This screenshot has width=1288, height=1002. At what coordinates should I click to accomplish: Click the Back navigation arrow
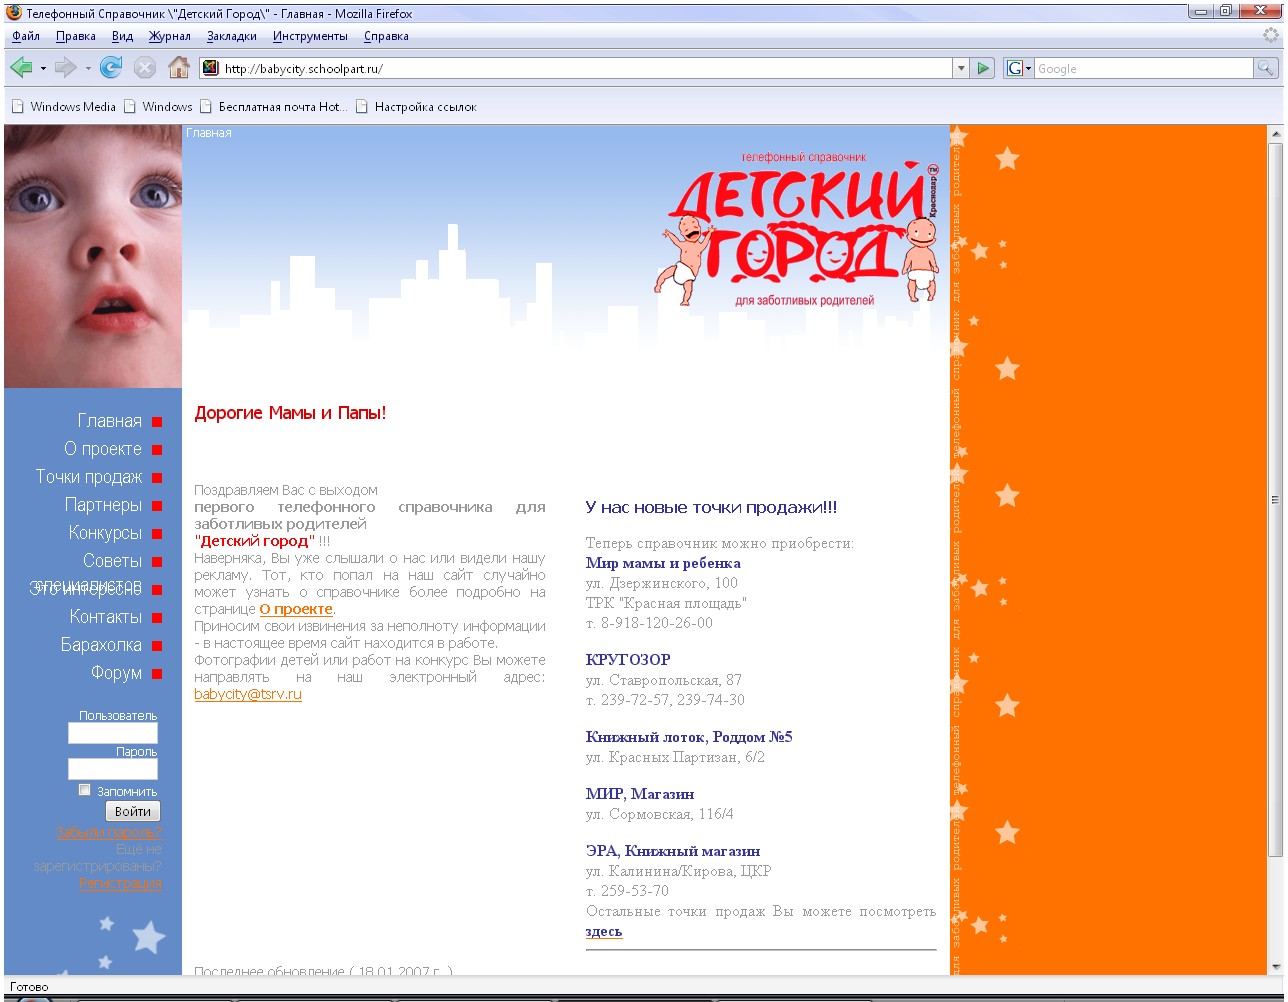[21, 67]
